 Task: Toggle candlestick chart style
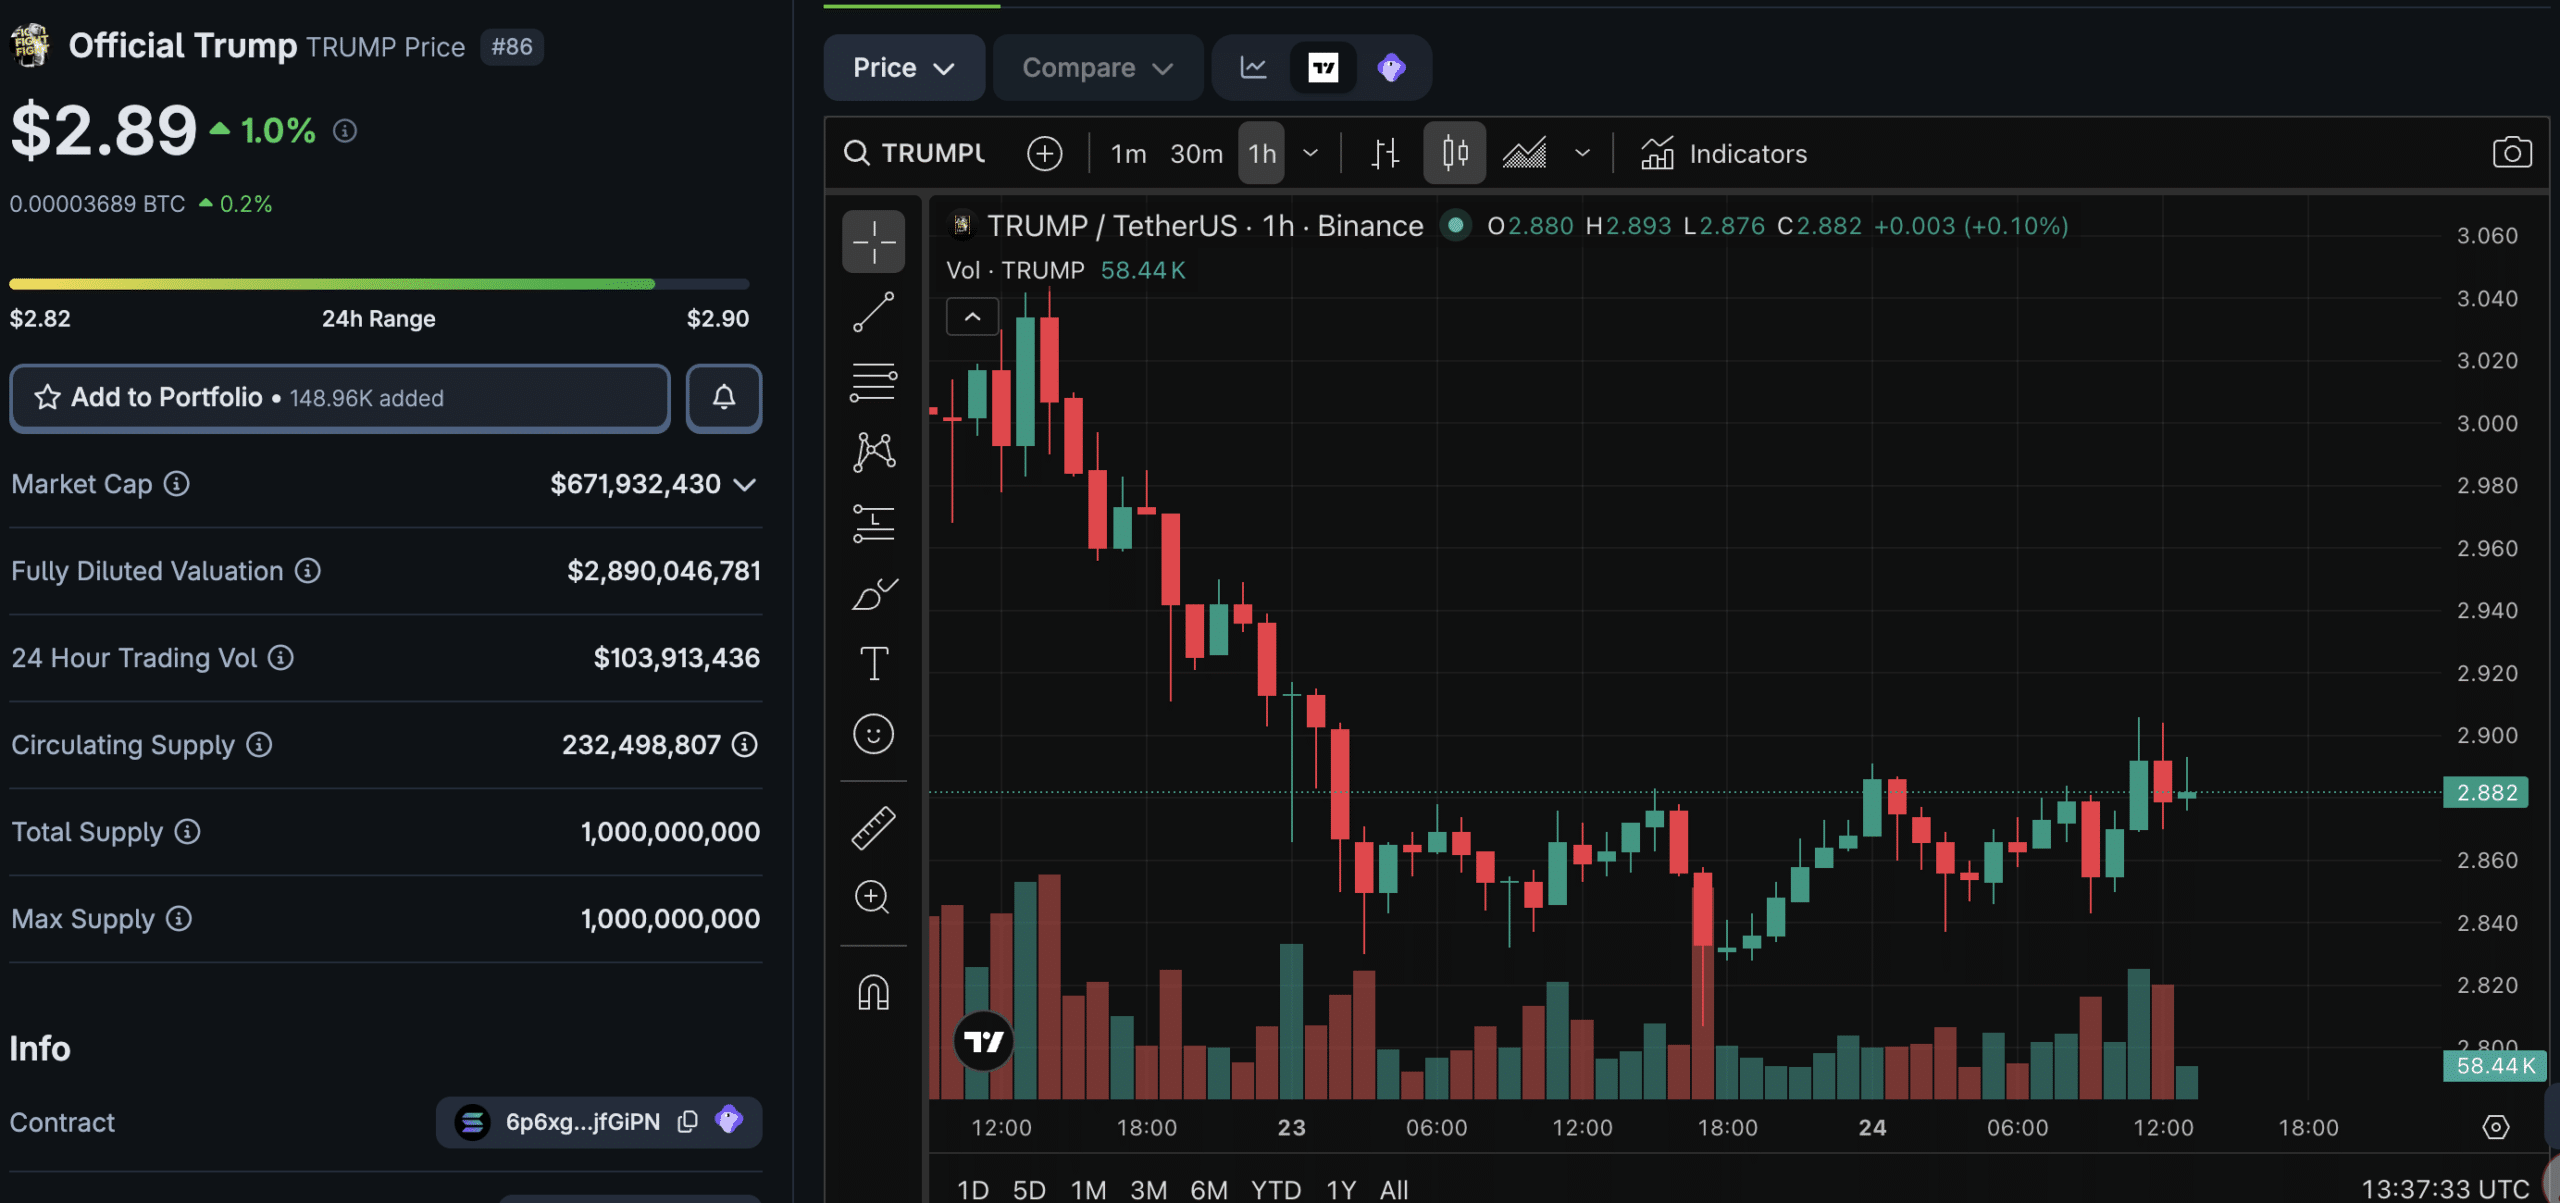[x=1454, y=152]
